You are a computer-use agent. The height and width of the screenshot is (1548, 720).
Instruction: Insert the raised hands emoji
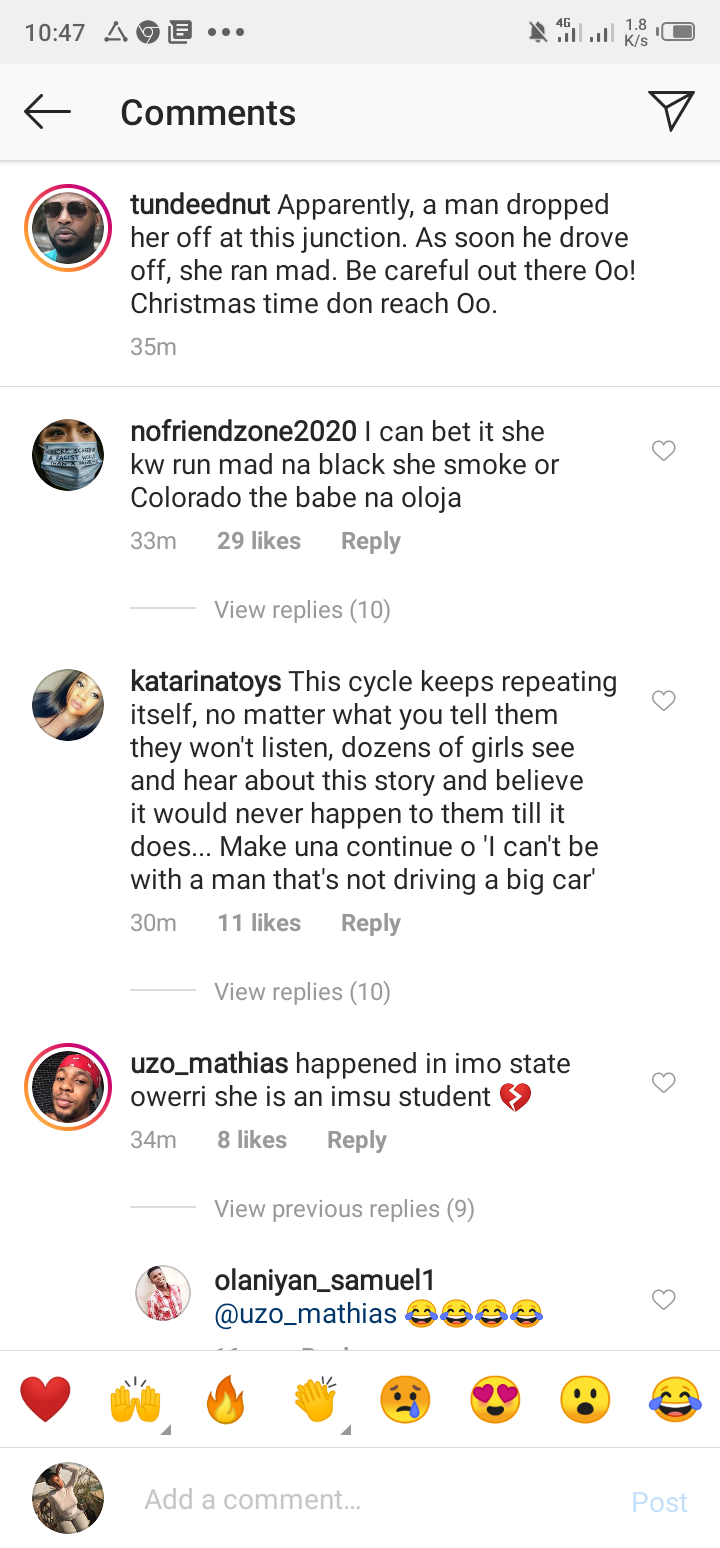(135, 1399)
